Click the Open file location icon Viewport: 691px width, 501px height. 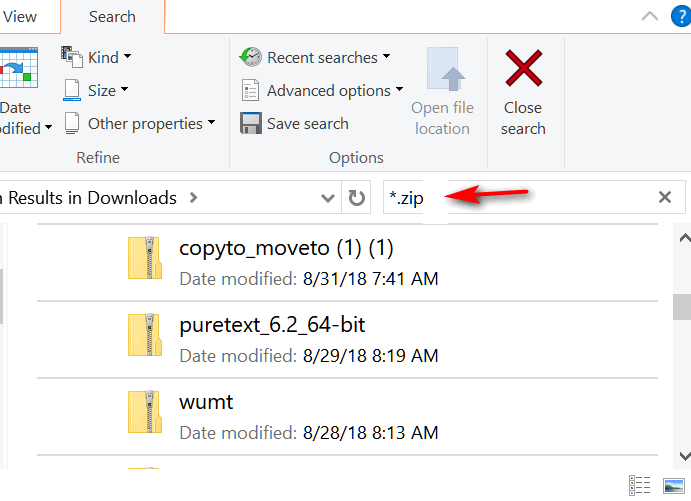446,69
